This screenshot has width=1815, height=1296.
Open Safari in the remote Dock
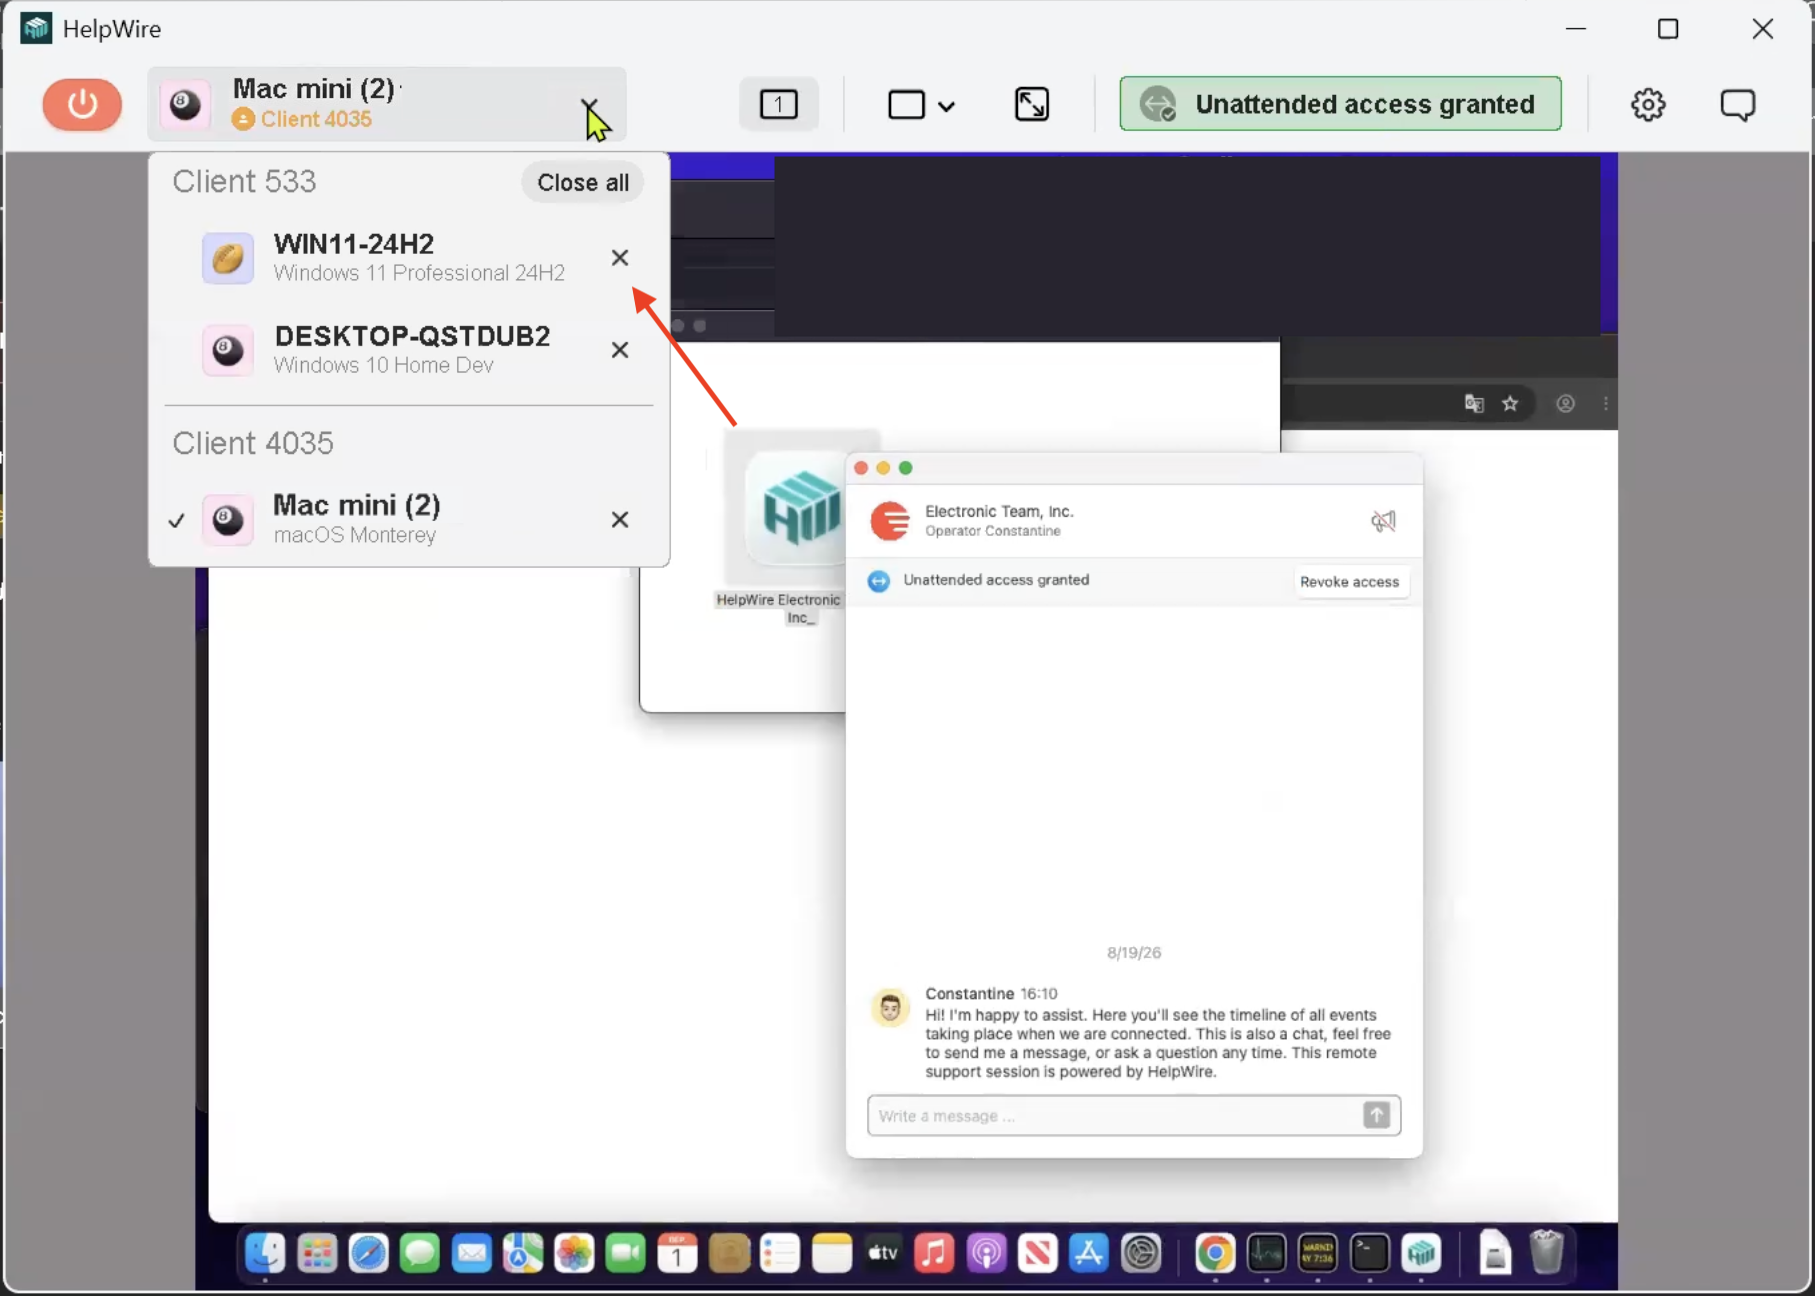tap(368, 1253)
